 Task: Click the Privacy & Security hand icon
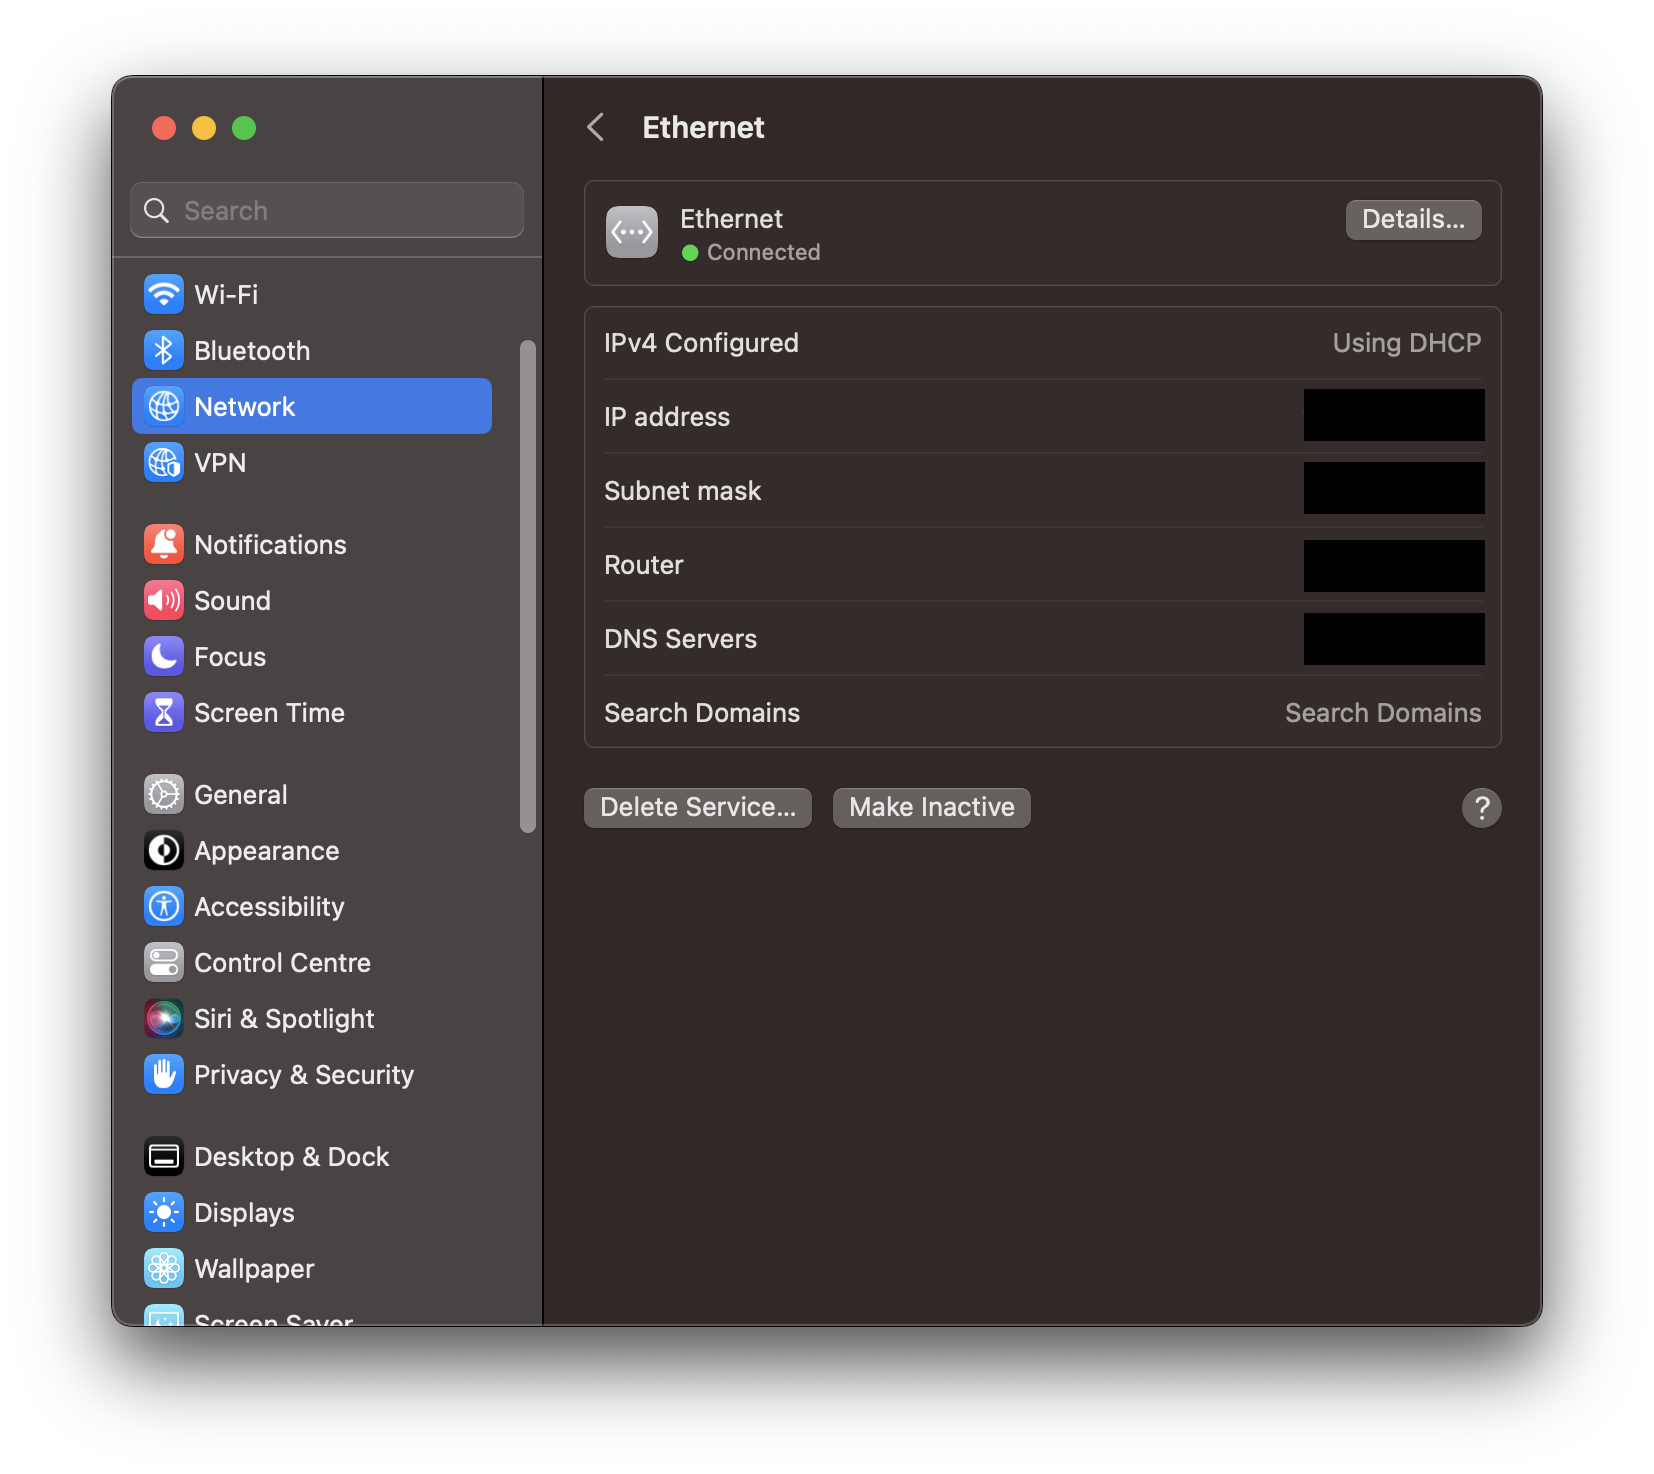tap(164, 1074)
